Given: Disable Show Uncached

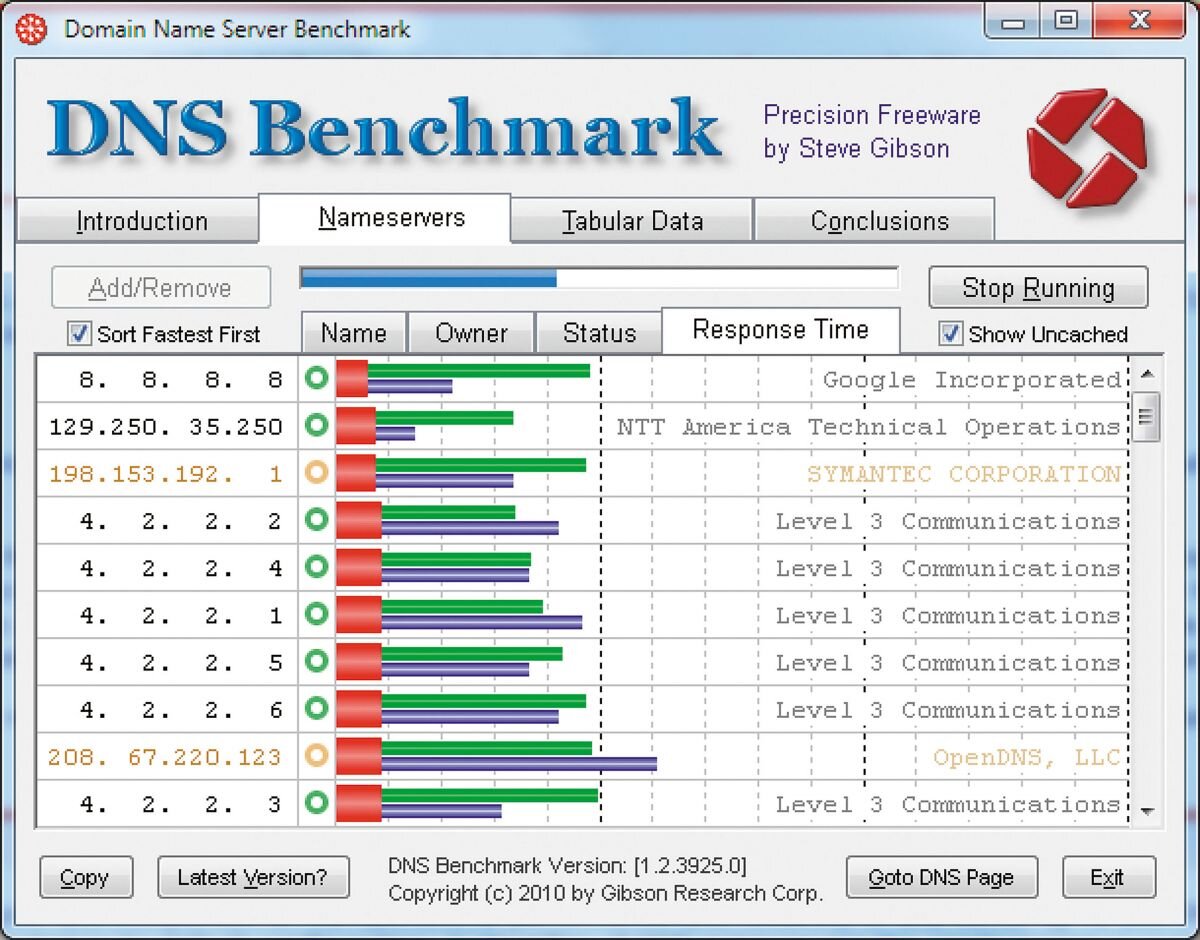Looking at the screenshot, I should pos(949,335).
